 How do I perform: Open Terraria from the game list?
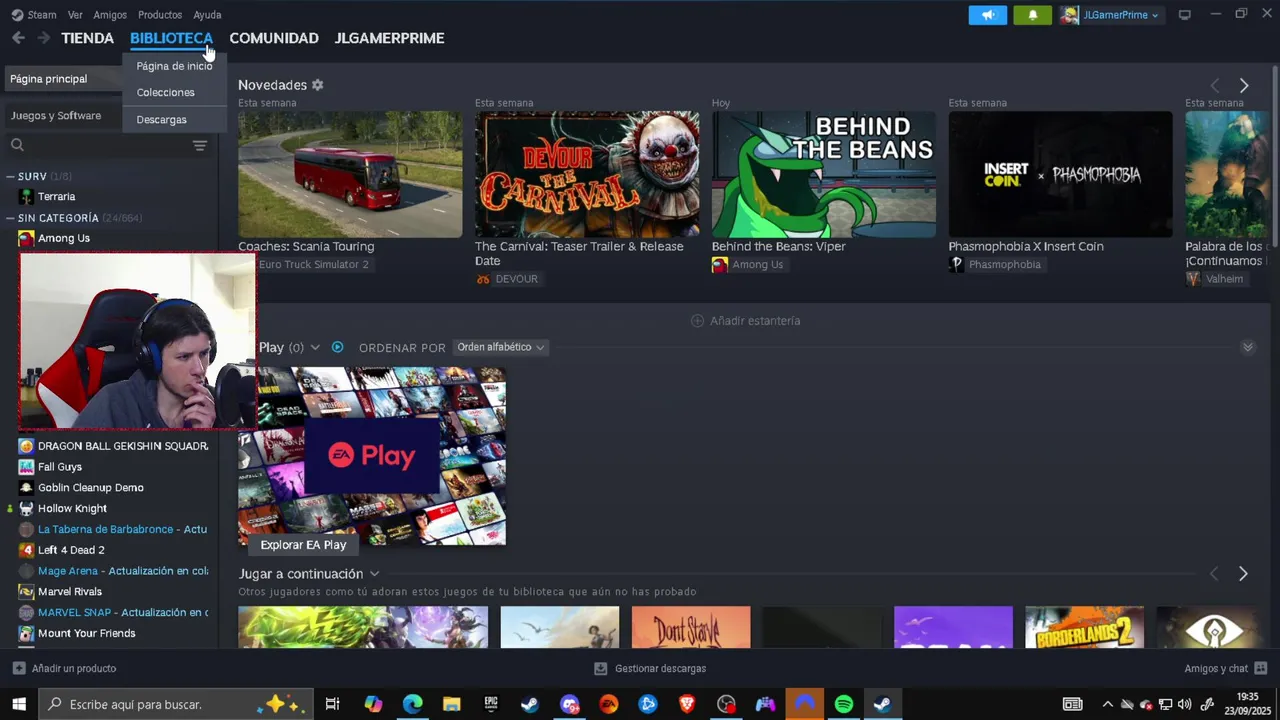pos(56,197)
